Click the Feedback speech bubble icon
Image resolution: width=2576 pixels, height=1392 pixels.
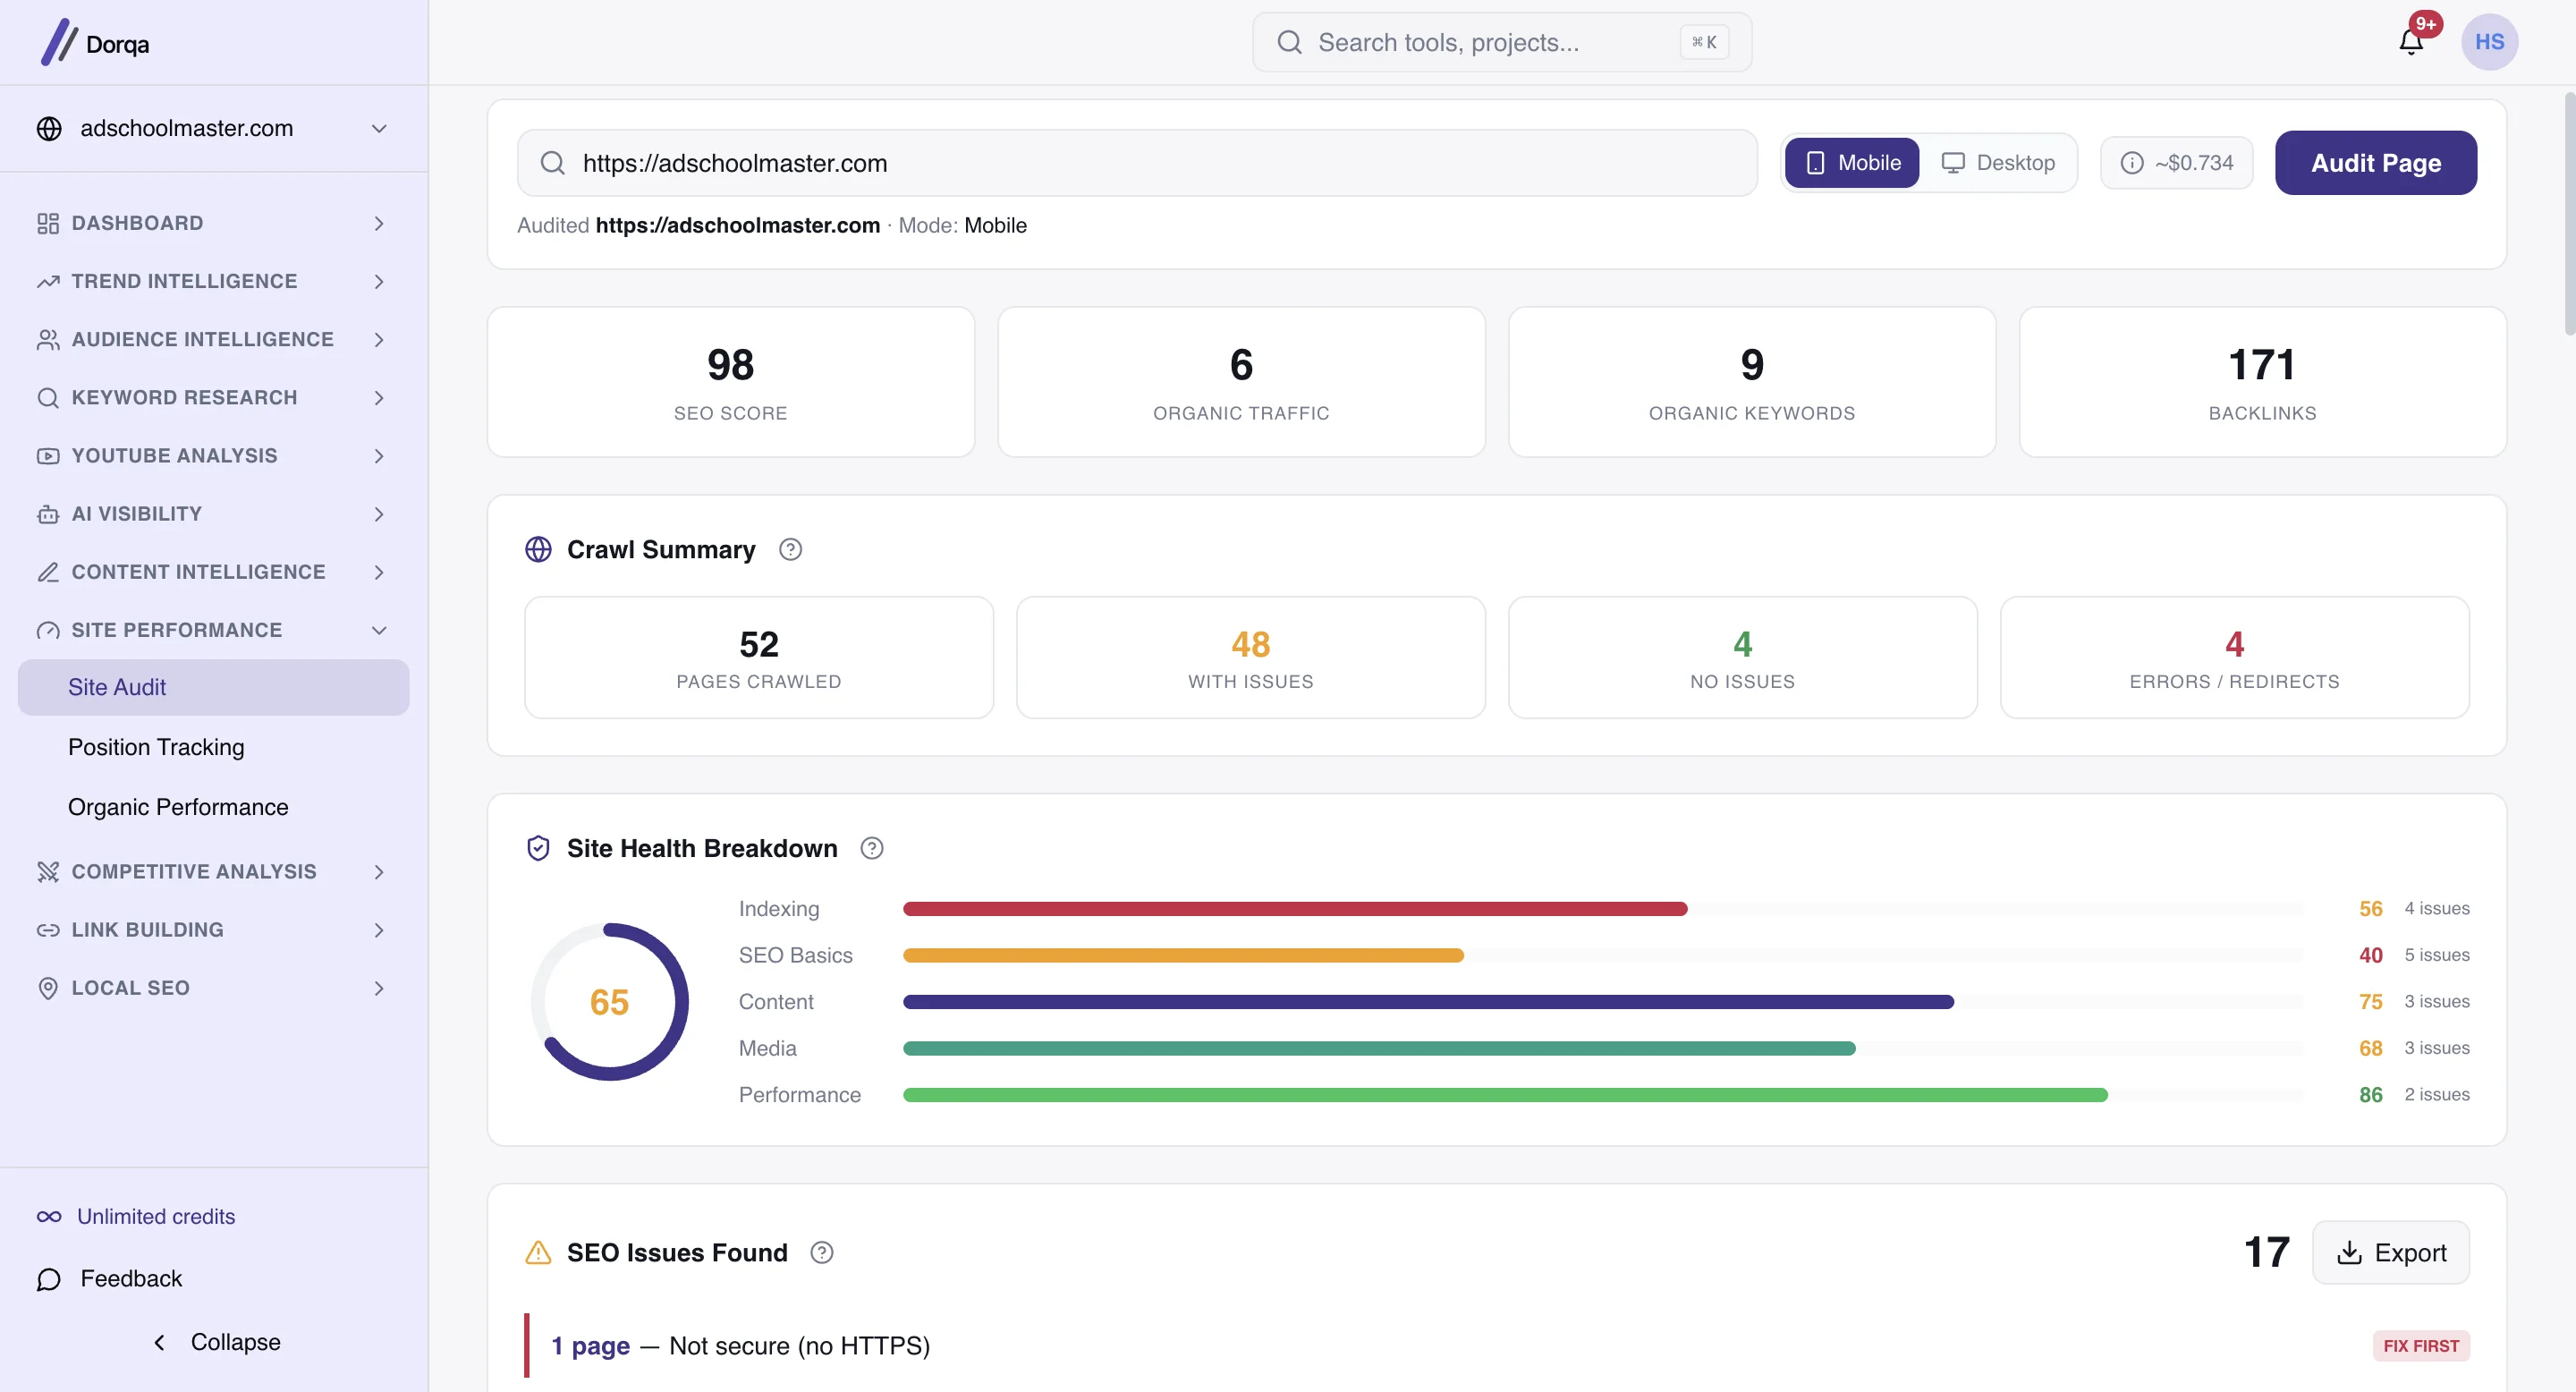49,1279
